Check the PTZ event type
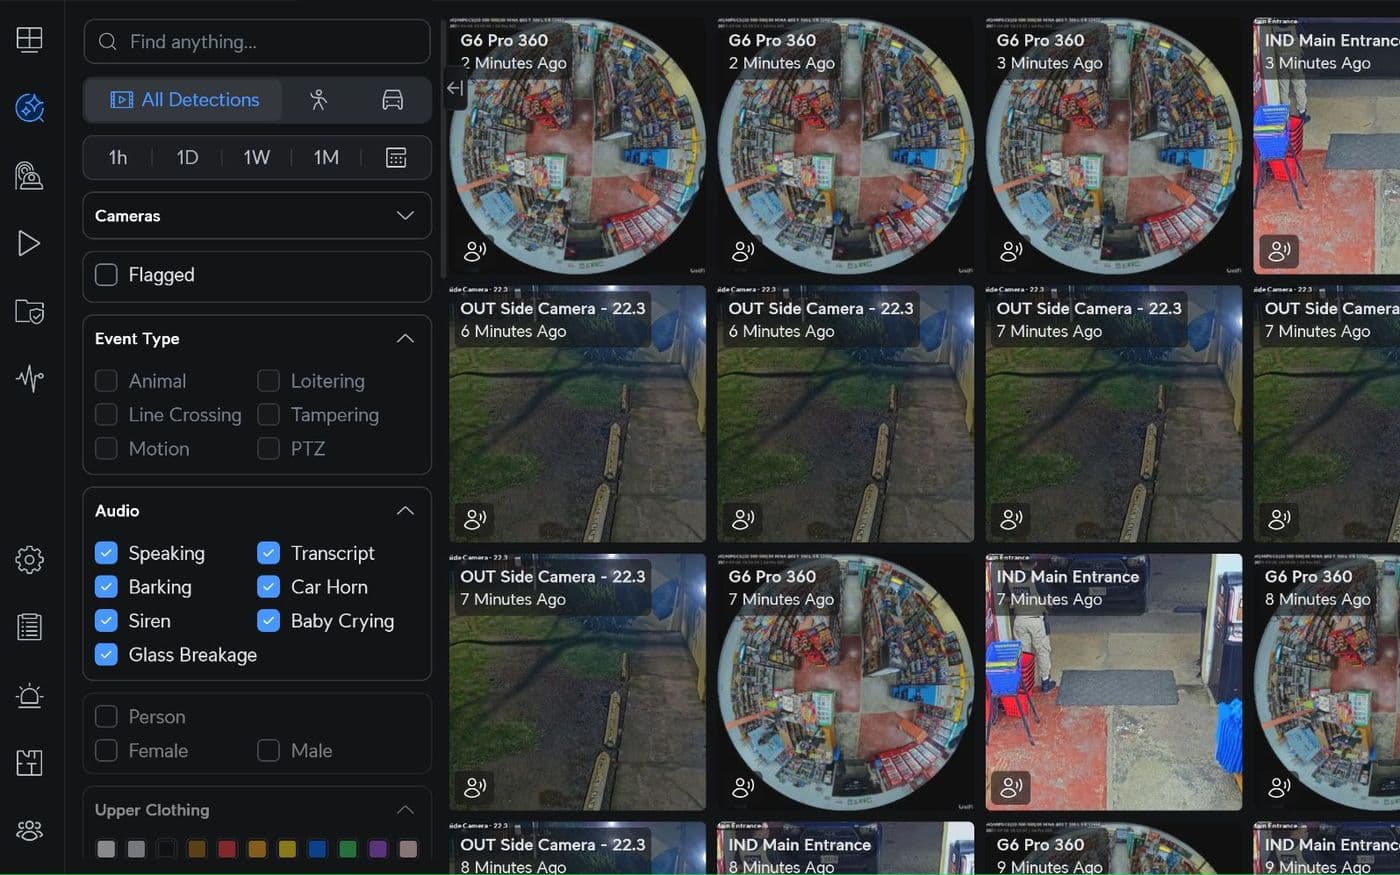1400x875 pixels. click(268, 448)
